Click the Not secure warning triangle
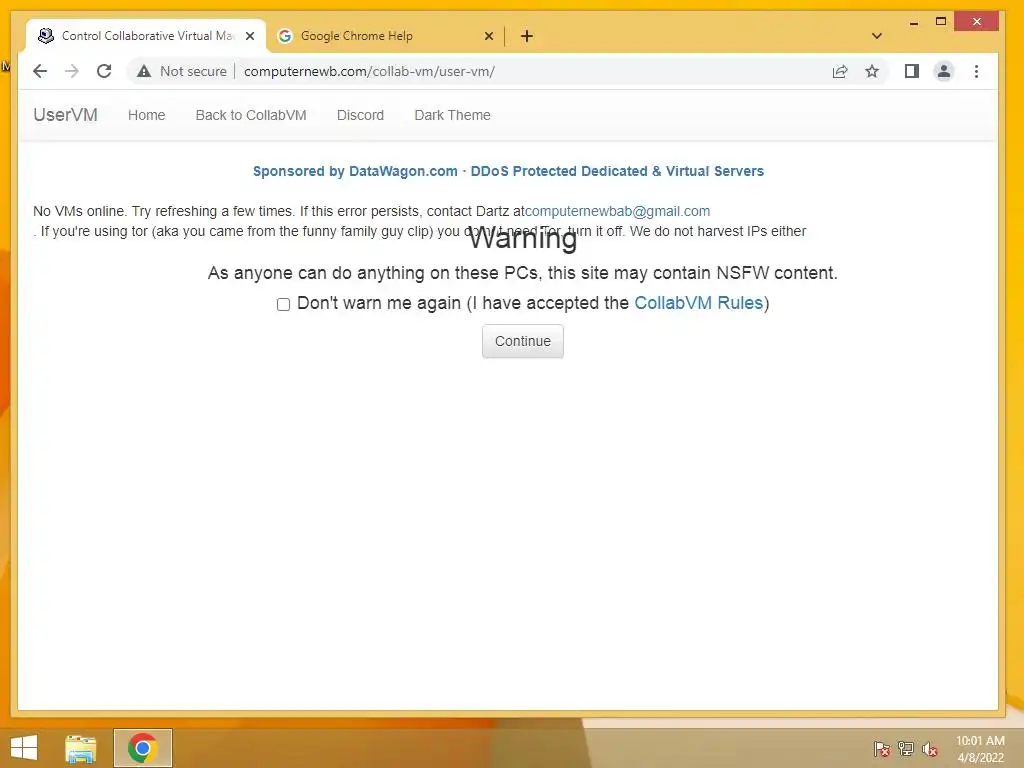Viewport: 1024px width, 768px height. [144, 71]
